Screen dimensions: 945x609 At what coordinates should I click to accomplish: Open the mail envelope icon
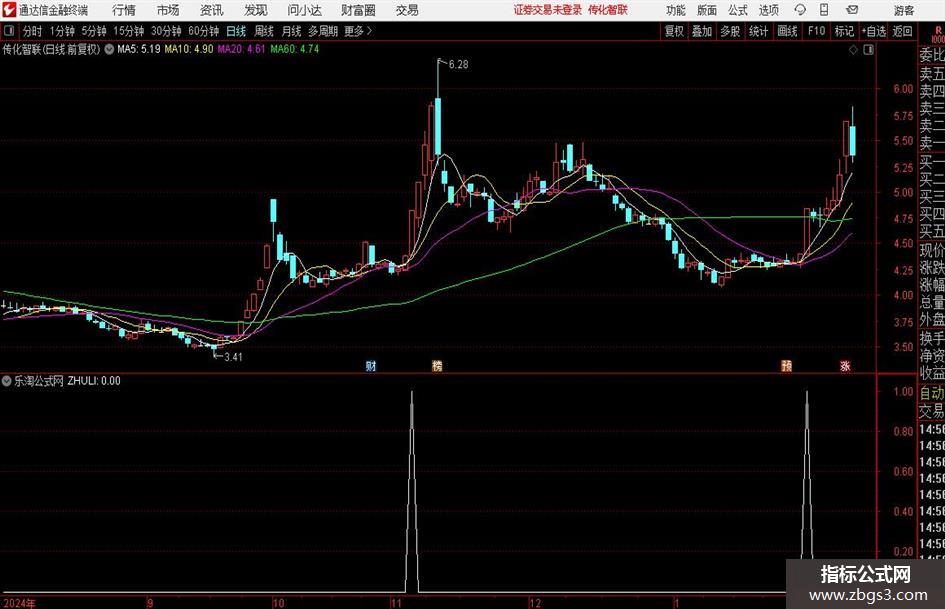coord(852,10)
